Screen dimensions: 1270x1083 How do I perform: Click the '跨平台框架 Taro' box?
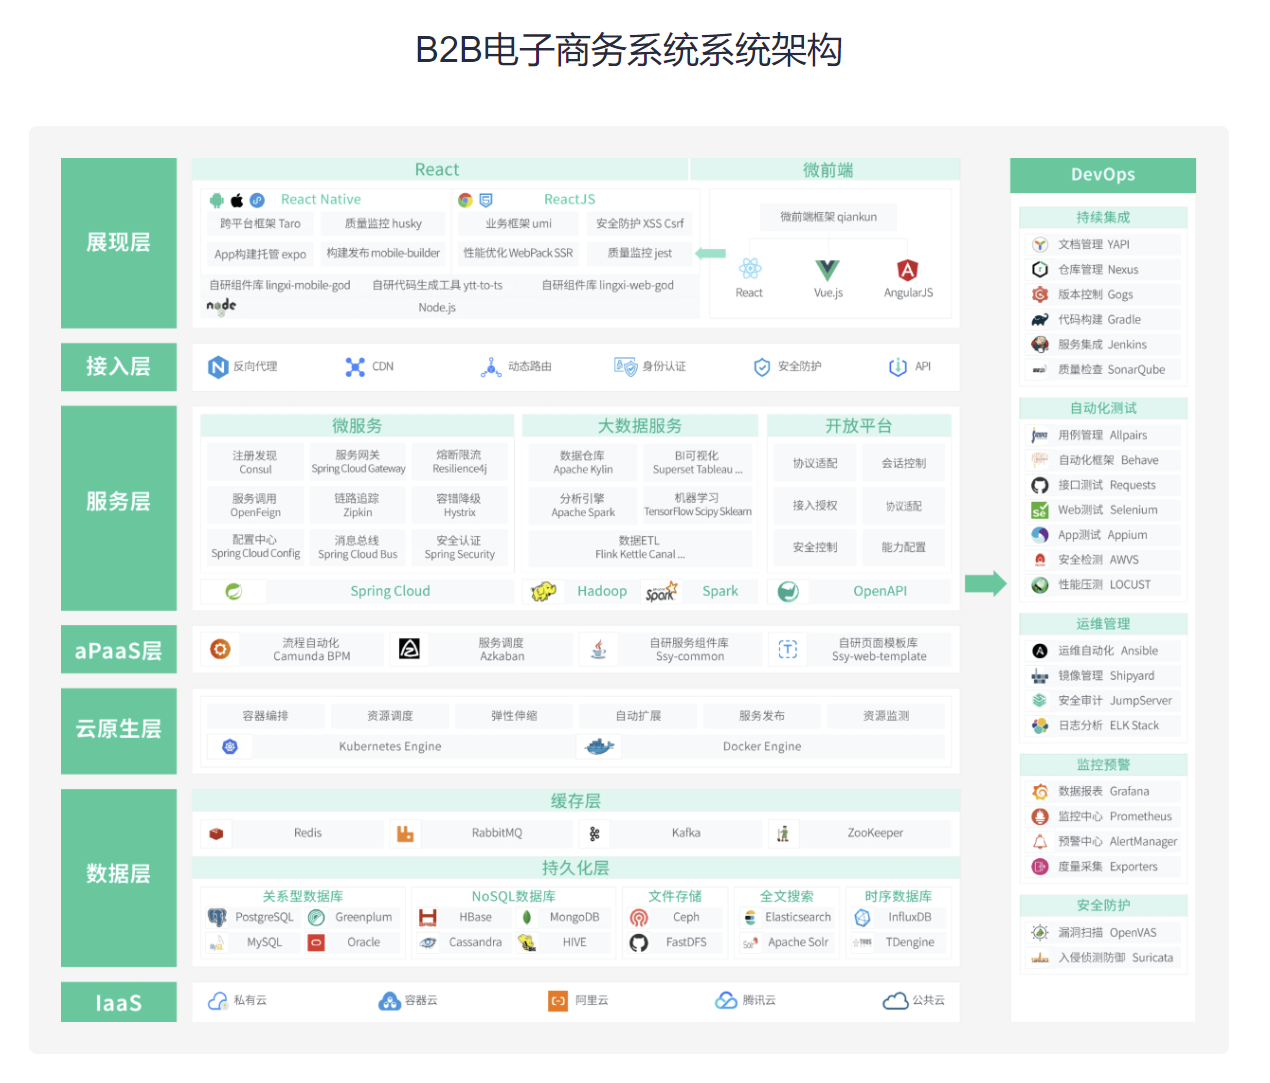(260, 224)
